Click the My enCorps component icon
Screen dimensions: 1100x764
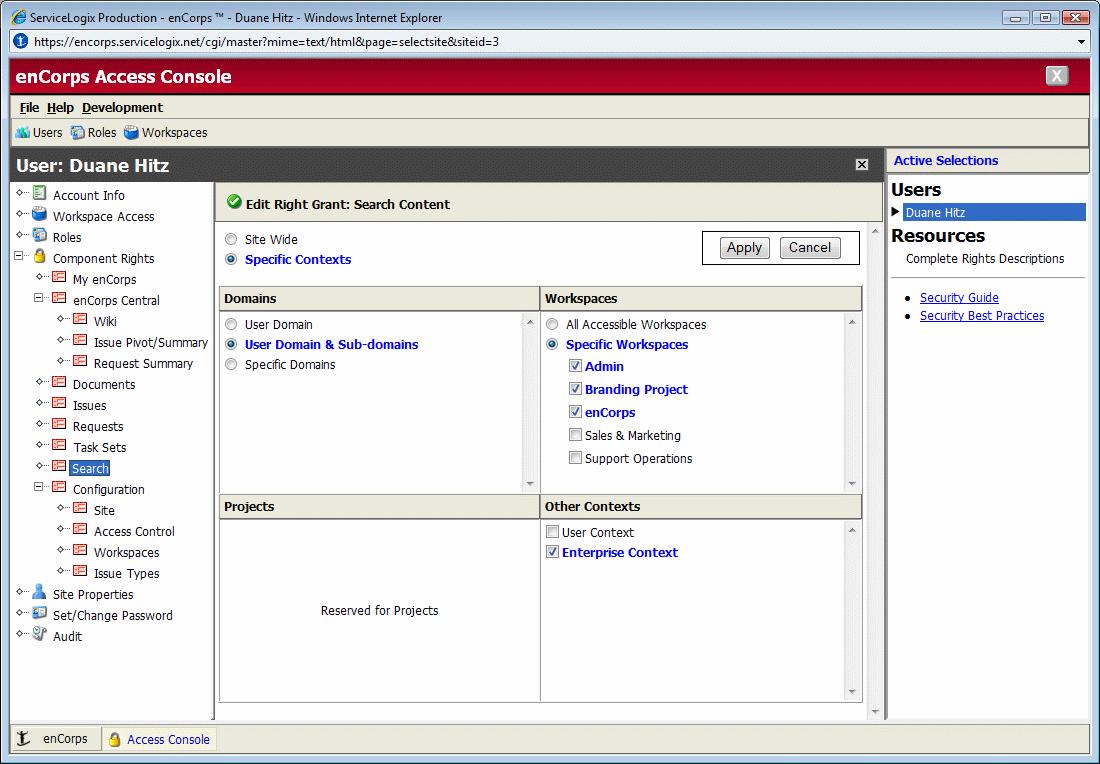(60, 277)
